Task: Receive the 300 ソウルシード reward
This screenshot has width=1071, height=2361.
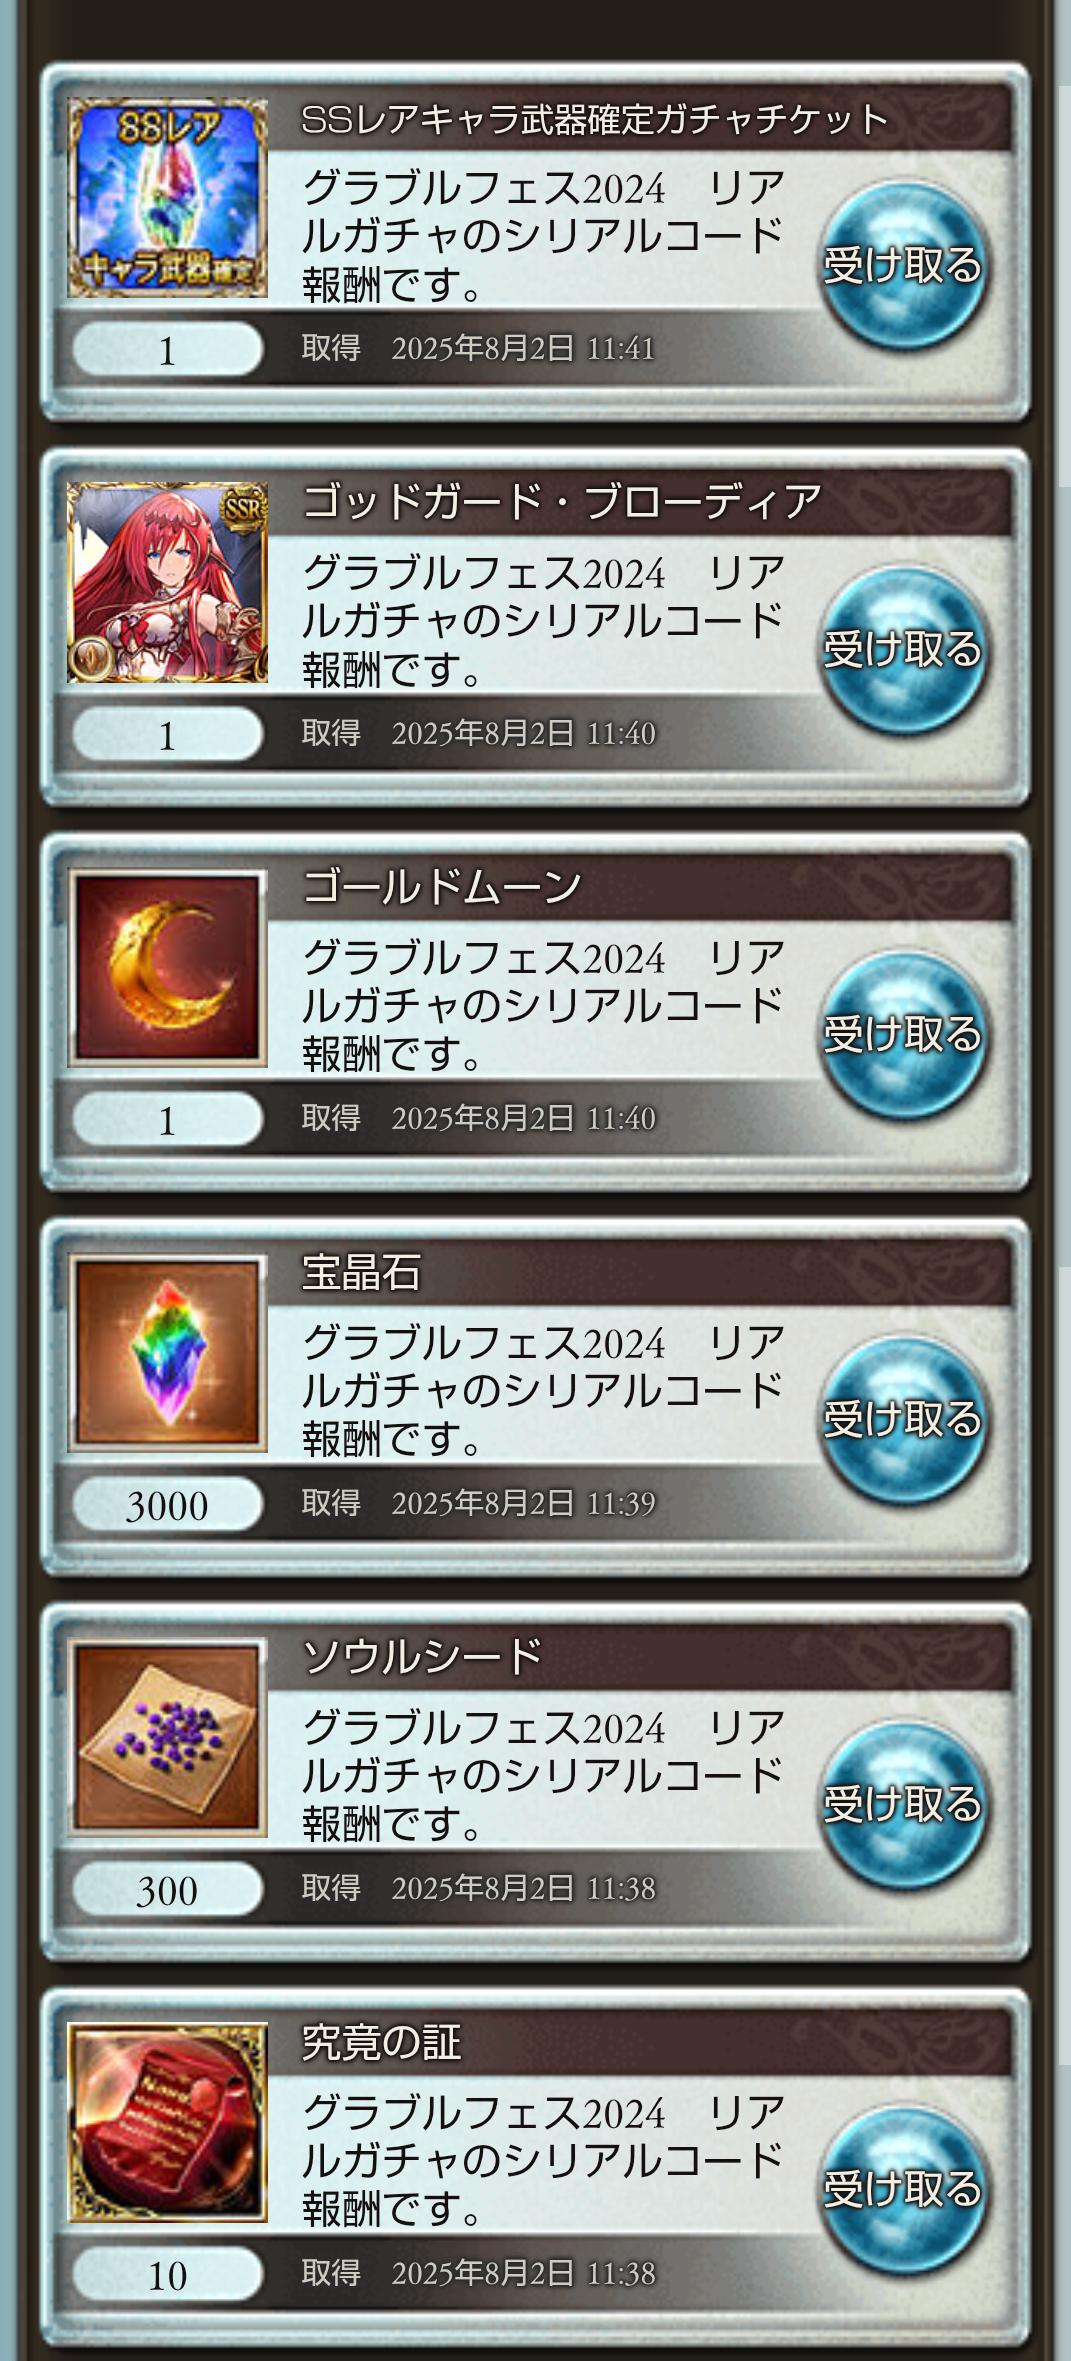Action: [x=903, y=1804]
